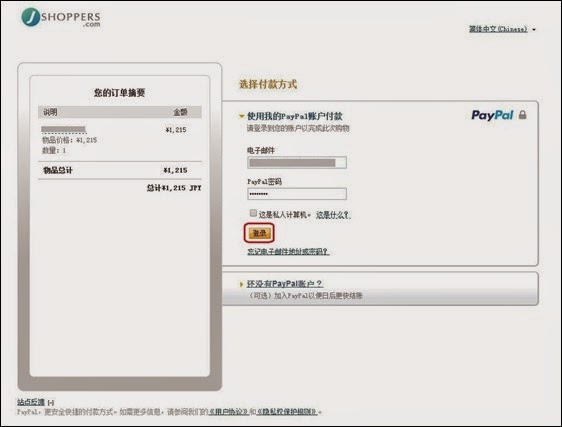Open the forgot email or password link
The height and width of the screenshot is (427, 562).
tap(288, 252)
